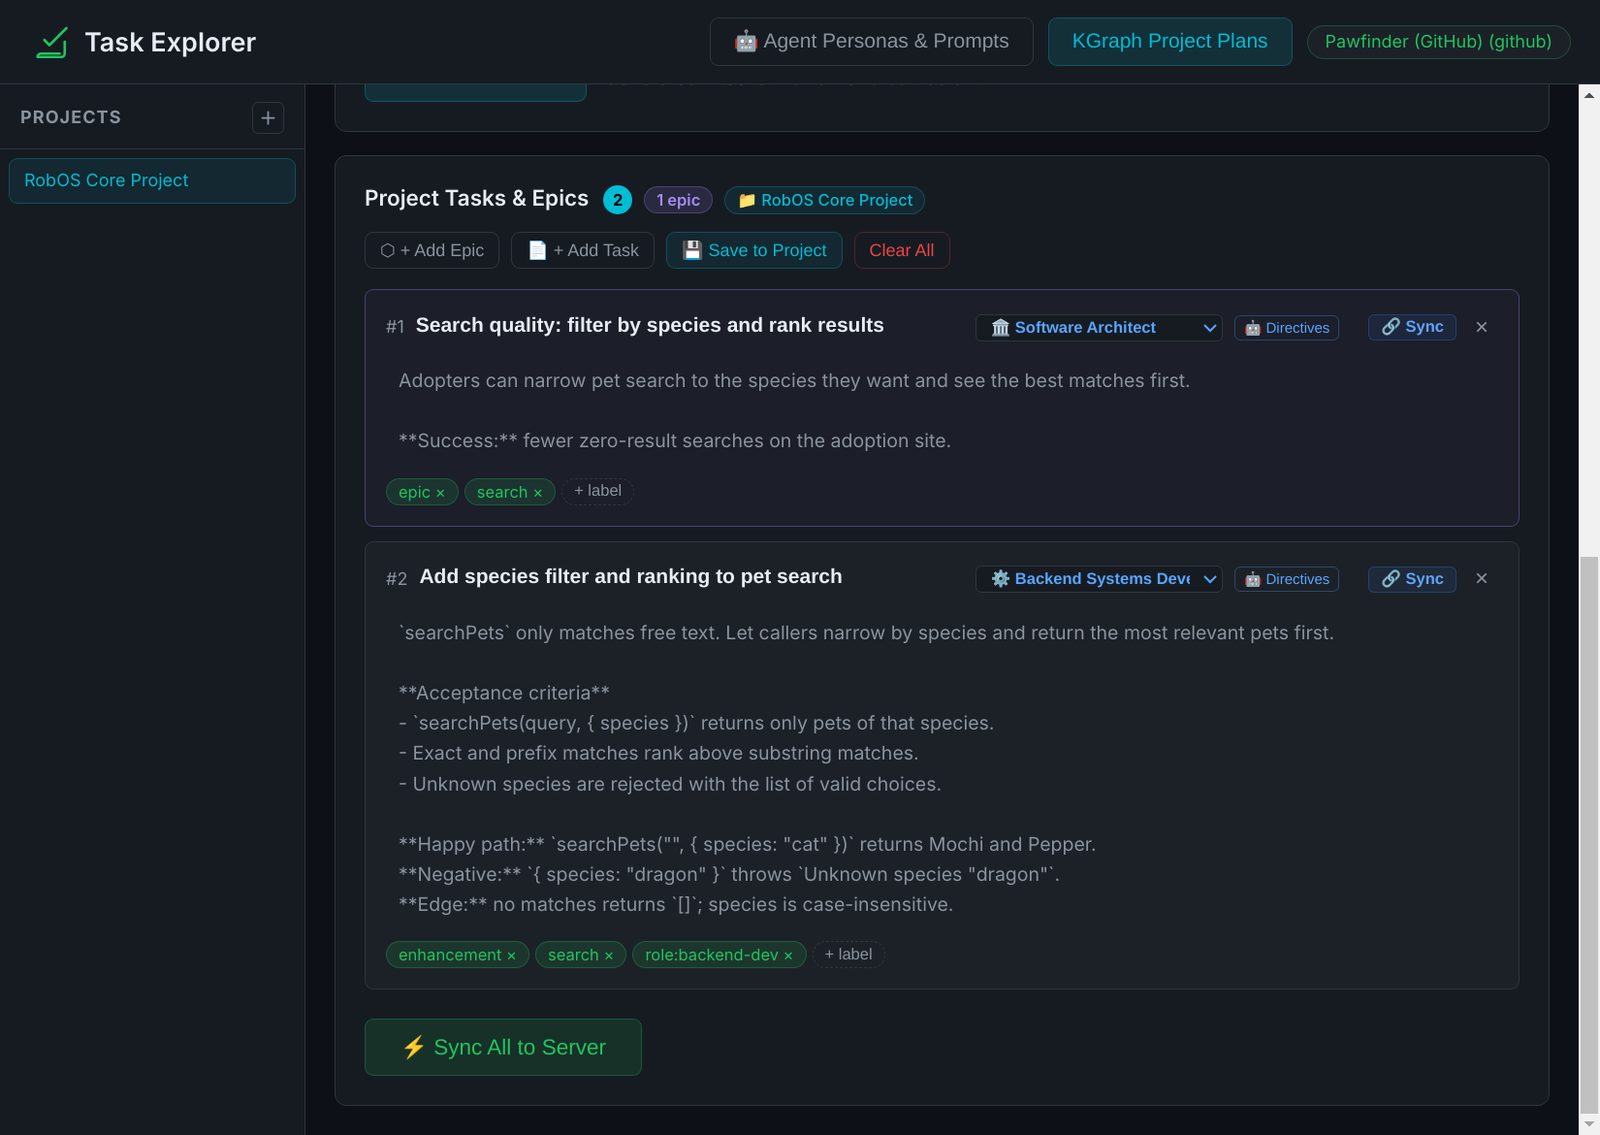
Task: Click the Add Epic button
Action: point(432,250)
